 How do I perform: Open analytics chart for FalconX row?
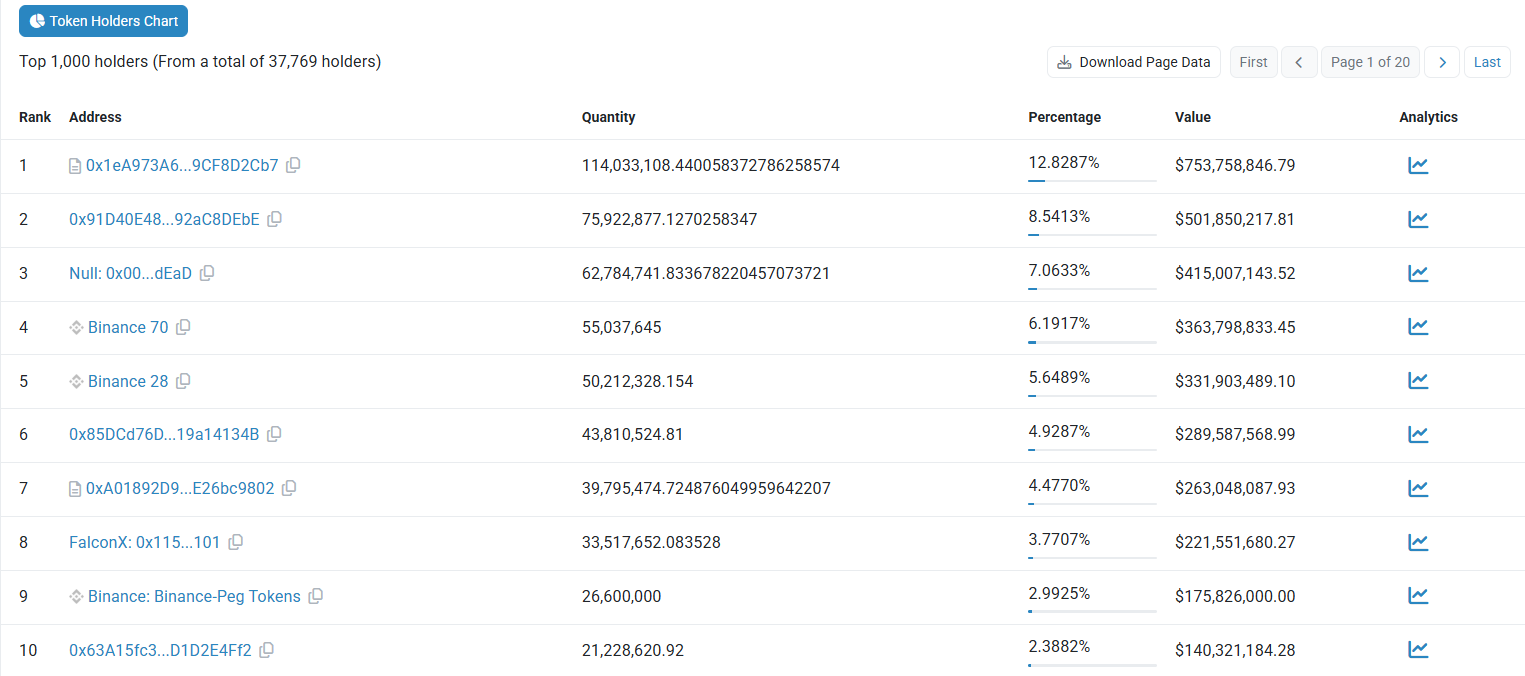(x=1418, y=543)
